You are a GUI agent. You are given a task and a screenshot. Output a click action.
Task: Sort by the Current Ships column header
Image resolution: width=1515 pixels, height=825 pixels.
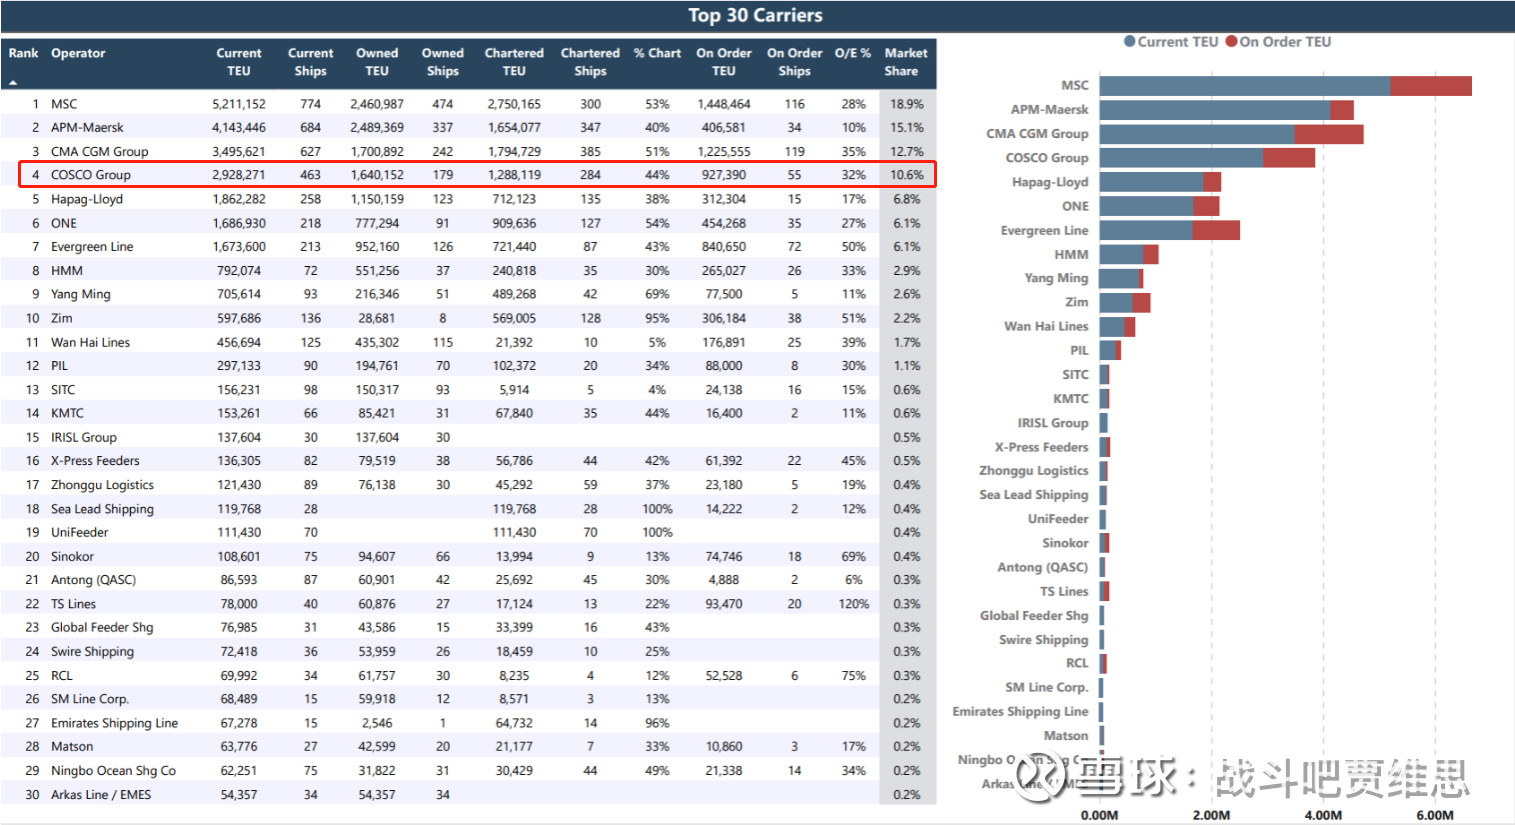click(311, 62)
